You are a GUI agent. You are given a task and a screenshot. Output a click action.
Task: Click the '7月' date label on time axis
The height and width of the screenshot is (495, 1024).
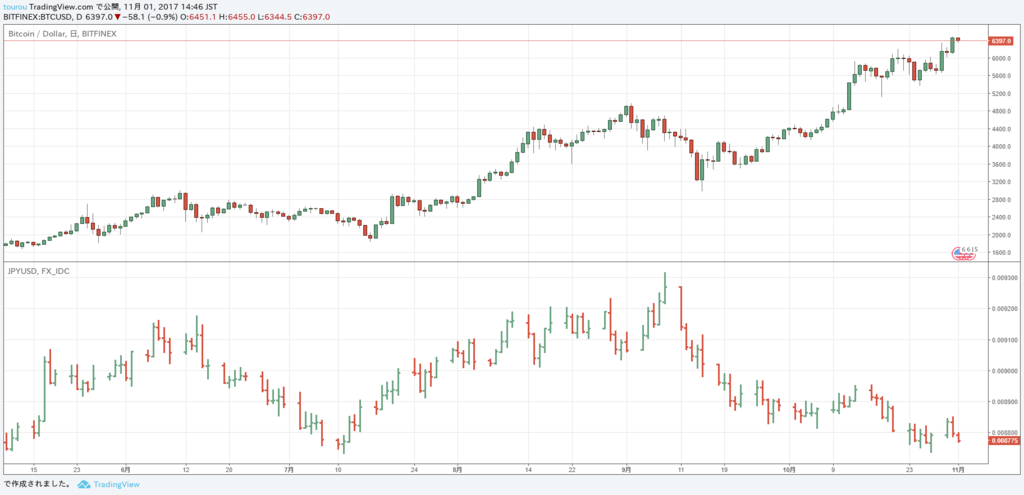[289, 469]
